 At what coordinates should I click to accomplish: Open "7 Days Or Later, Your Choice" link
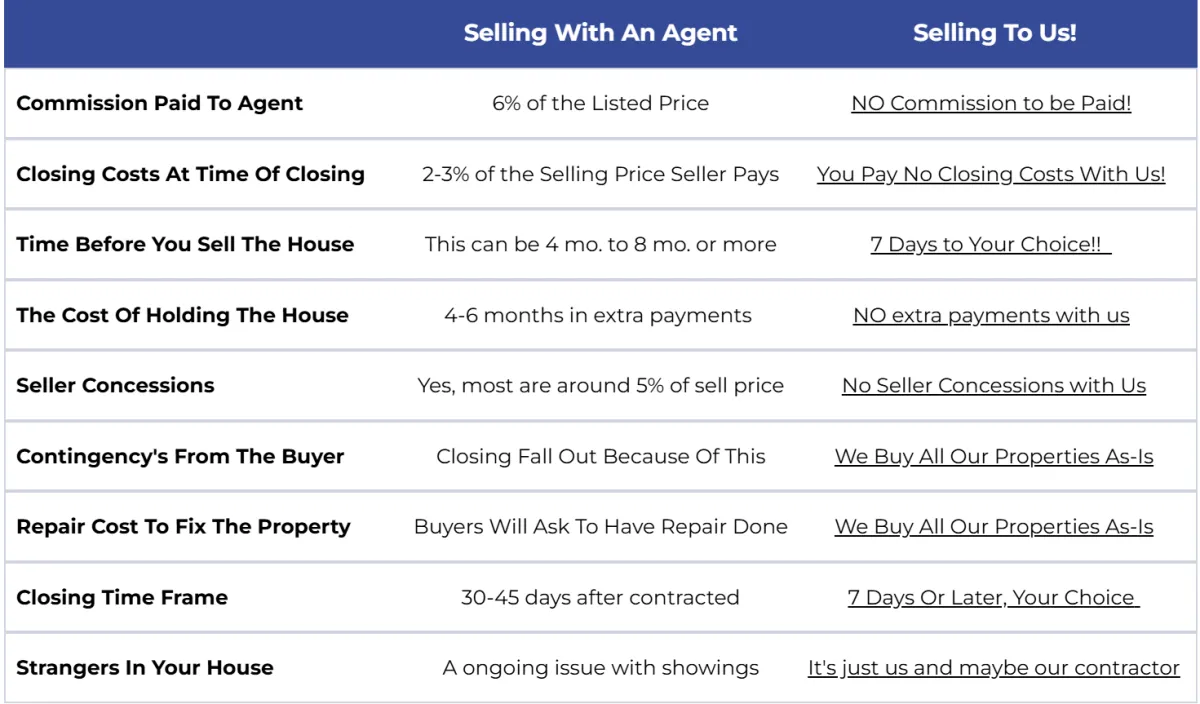(993, 597)
